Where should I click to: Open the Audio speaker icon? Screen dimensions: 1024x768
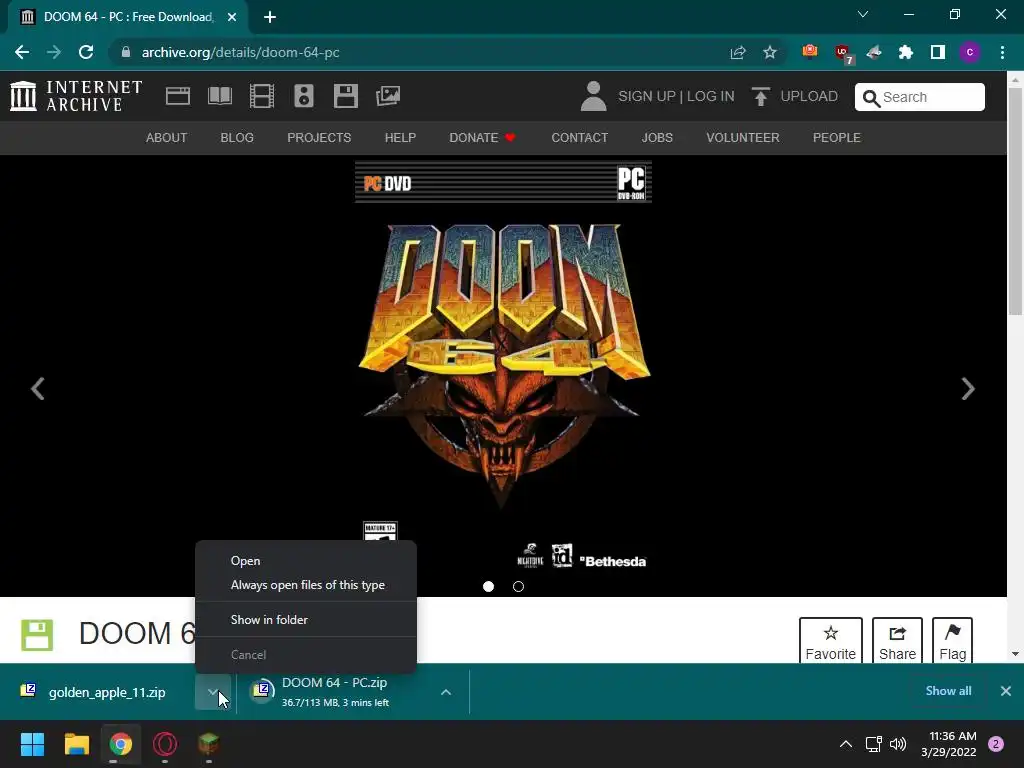pos(304,96)
